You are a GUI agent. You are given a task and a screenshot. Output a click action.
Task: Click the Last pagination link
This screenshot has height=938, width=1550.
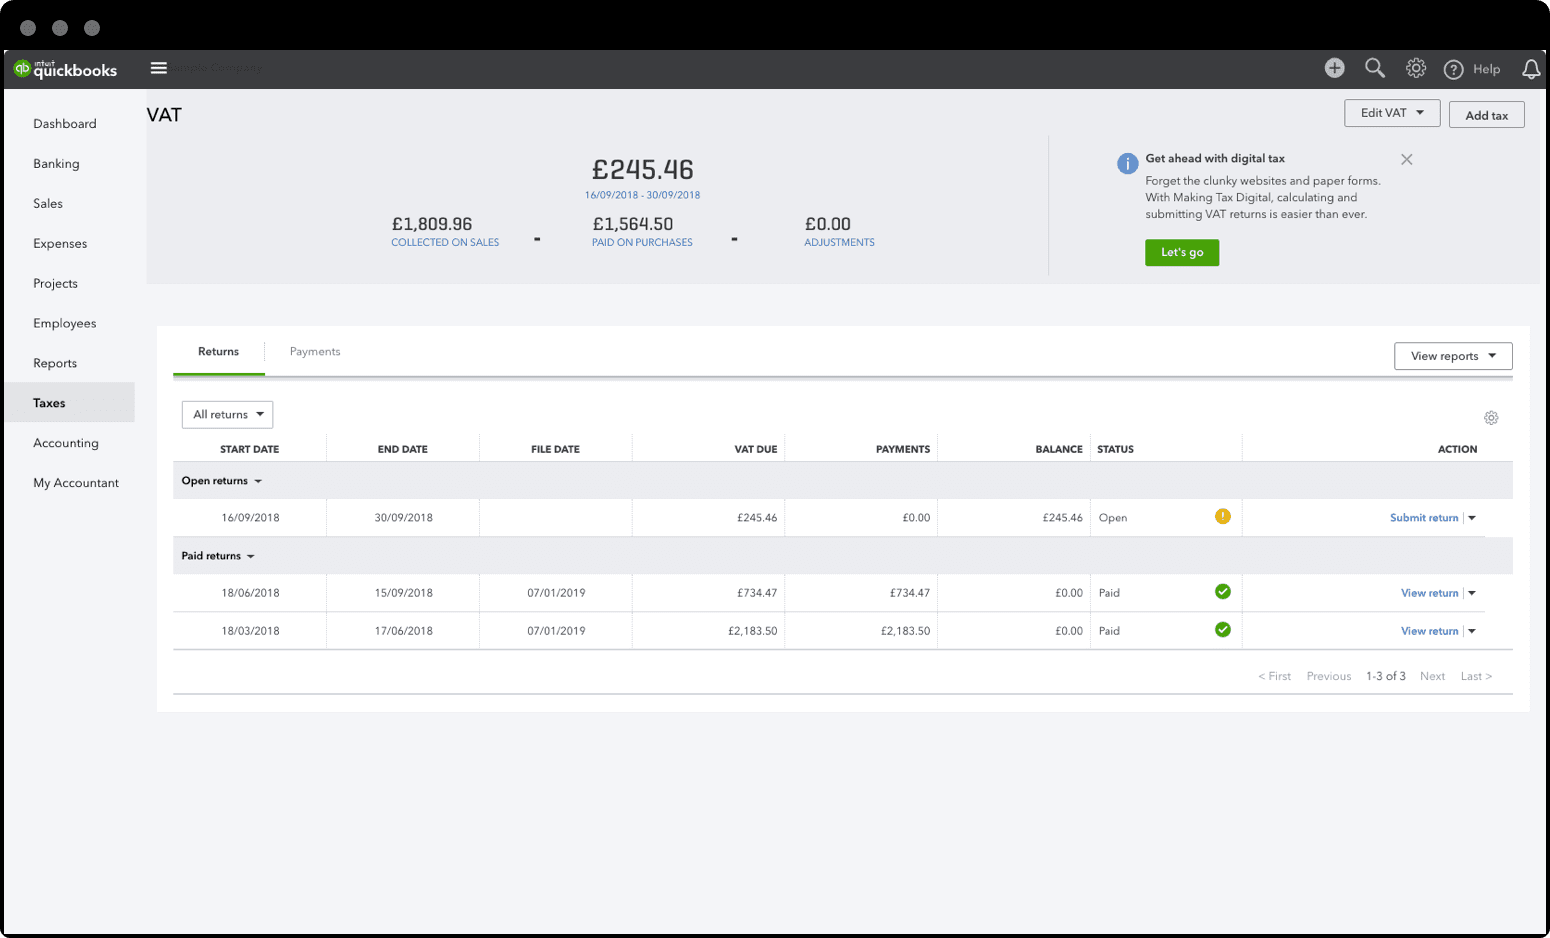1476,676
